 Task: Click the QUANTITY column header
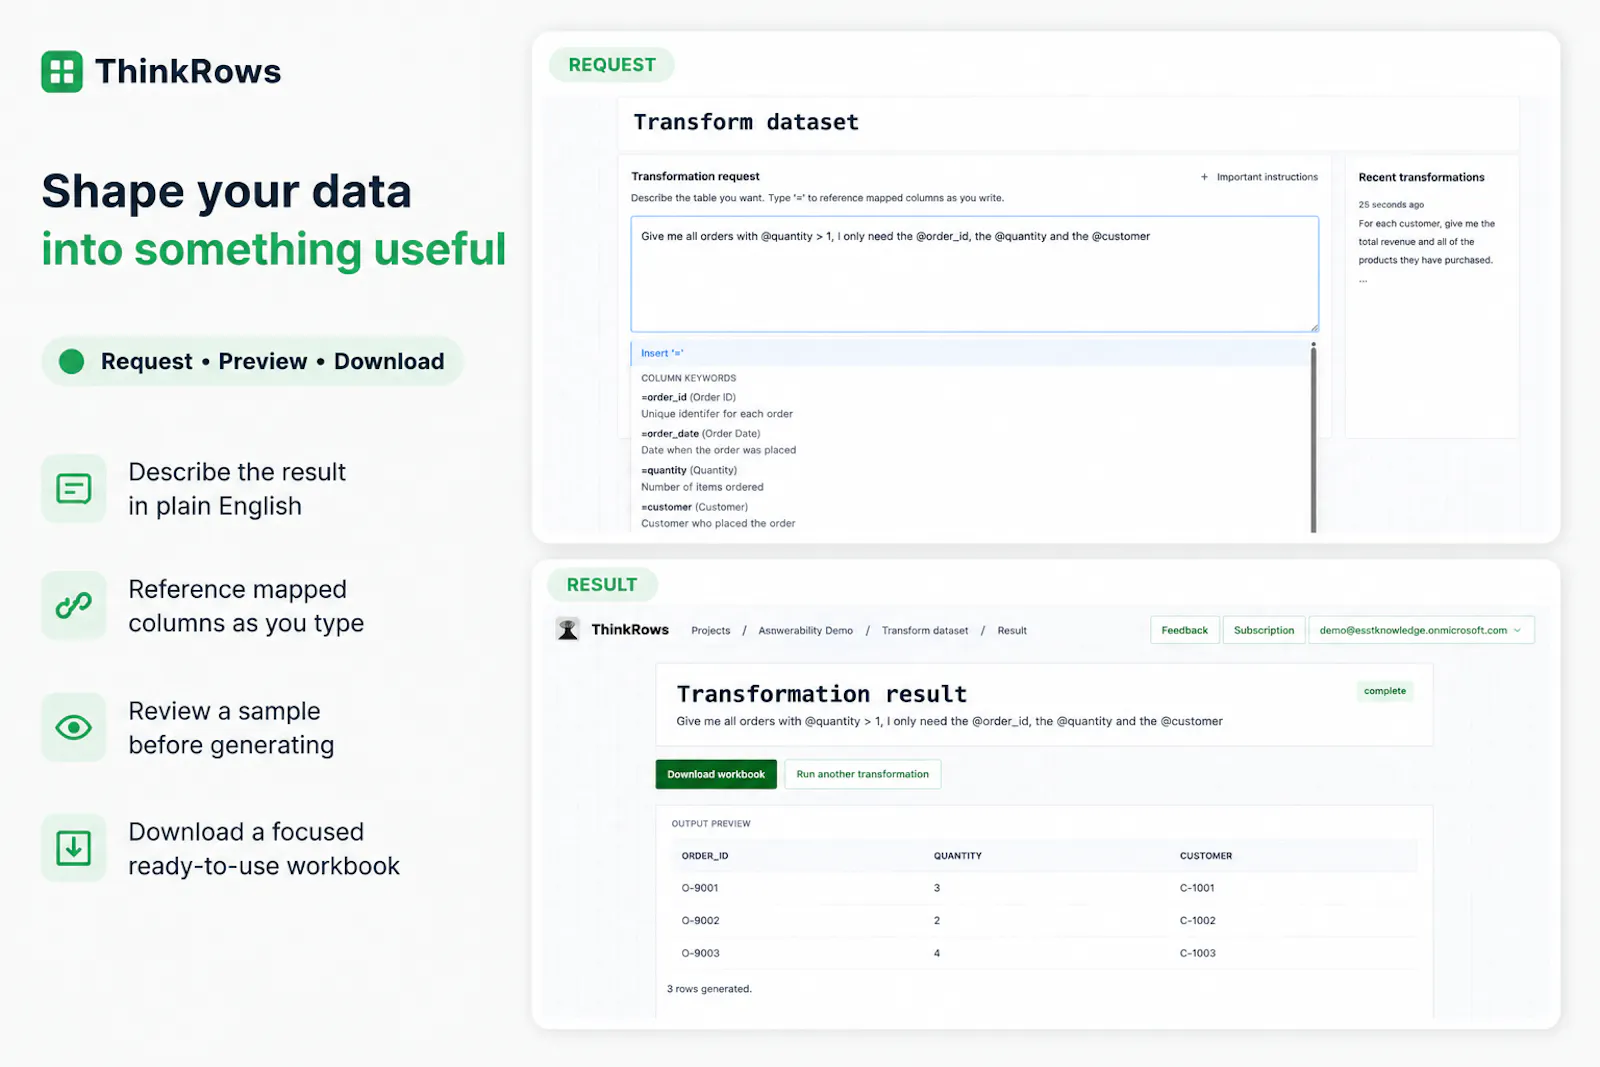pyautogui.click(x=958, y=856)
